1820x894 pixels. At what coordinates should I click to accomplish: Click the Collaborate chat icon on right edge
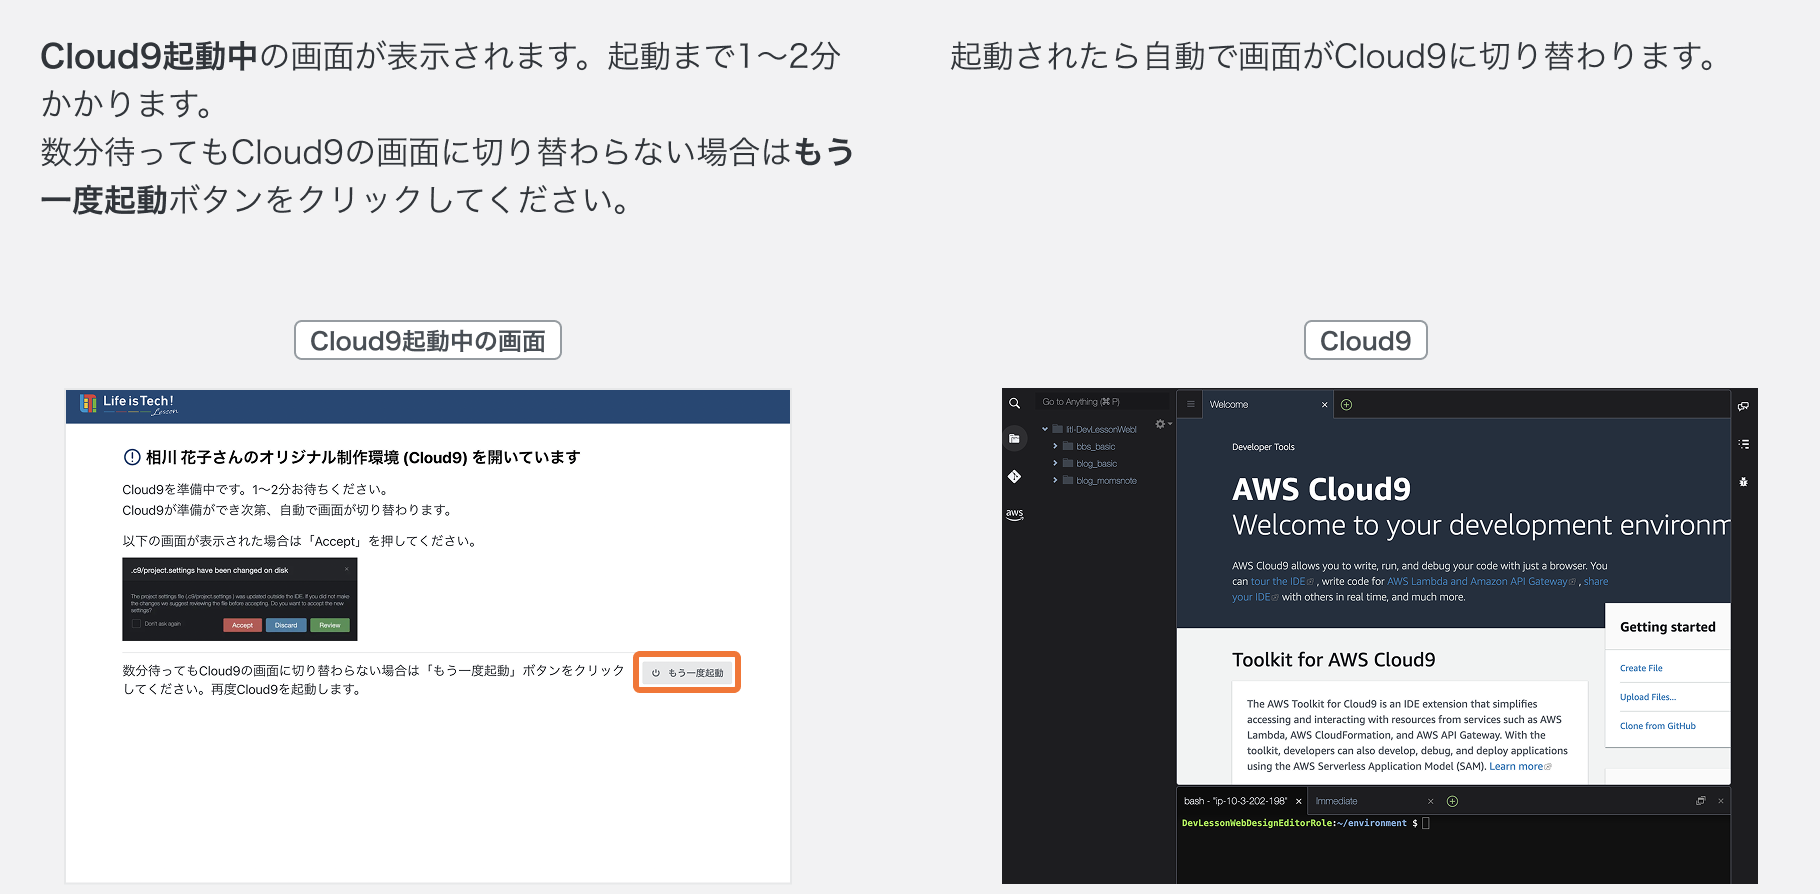tap(1743, 406)
